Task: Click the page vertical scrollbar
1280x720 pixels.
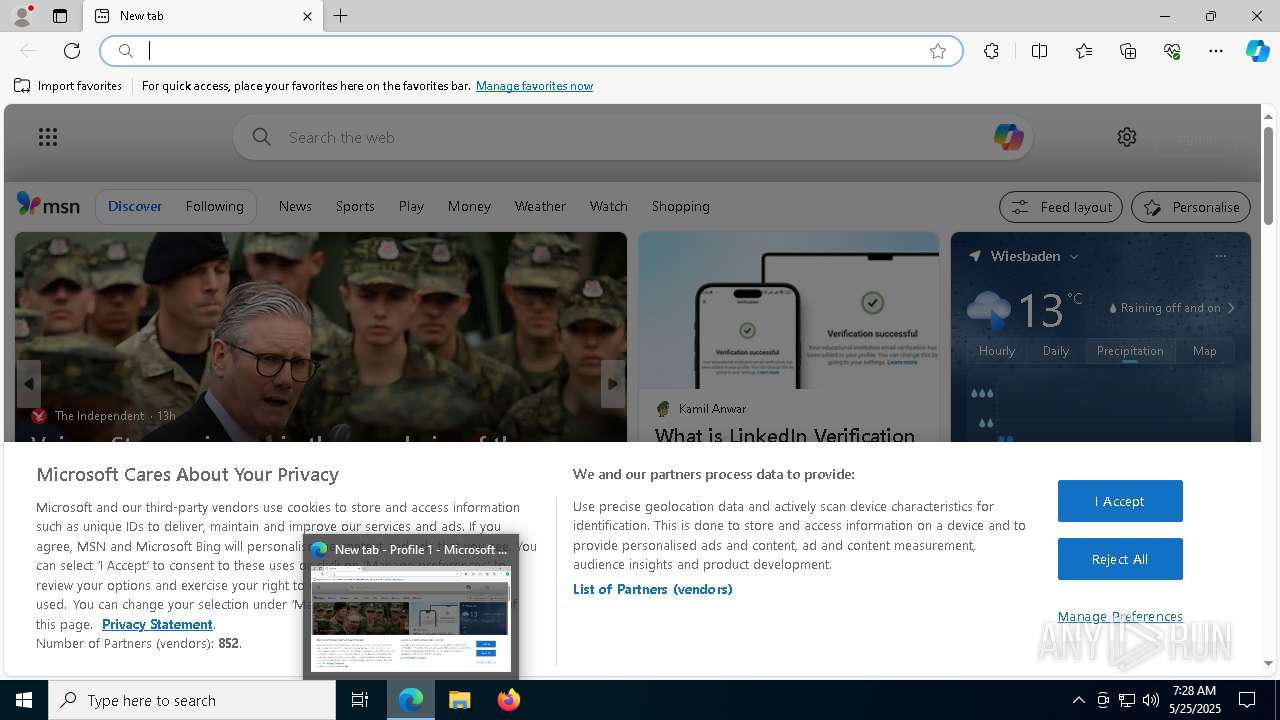Action: 1269,176
